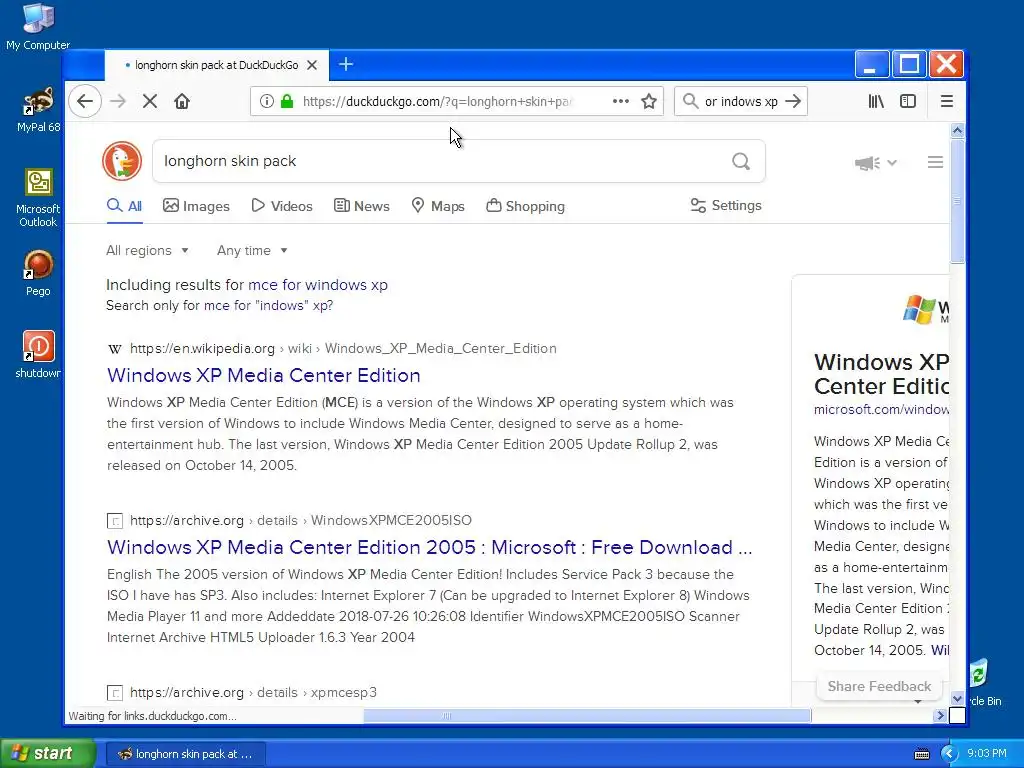This screenshot has width=1024, height=768.
Task: Select the shutdown desktop shortcut
Action: tap(38, 355)
